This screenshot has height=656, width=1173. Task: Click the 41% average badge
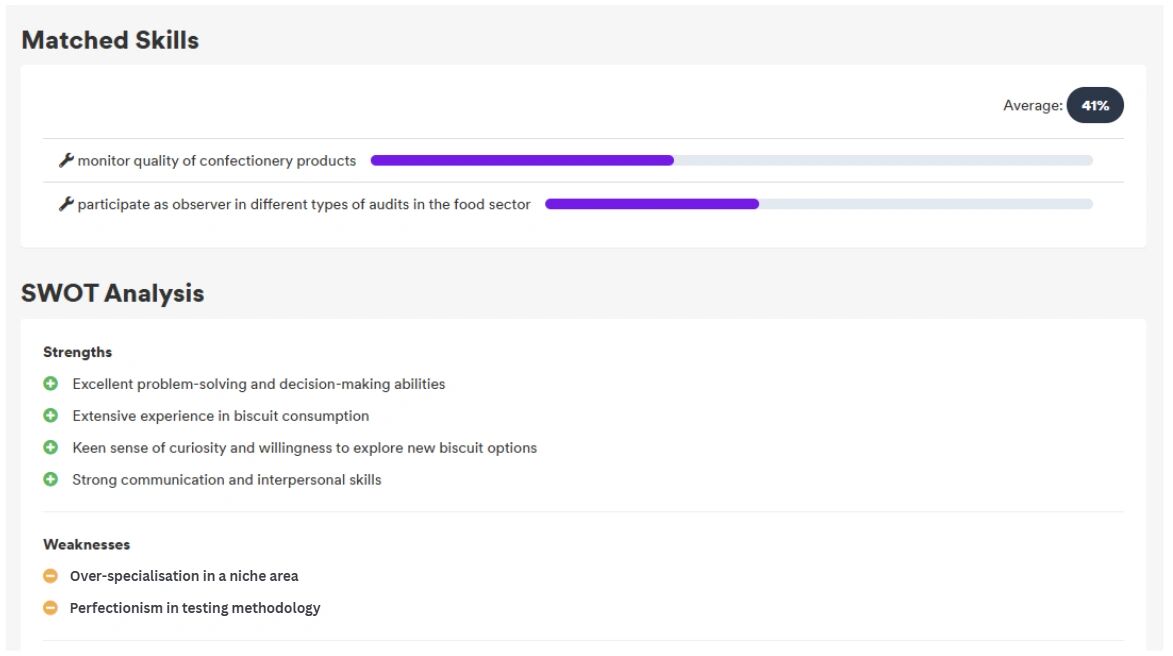click(x=1095, y=105)
